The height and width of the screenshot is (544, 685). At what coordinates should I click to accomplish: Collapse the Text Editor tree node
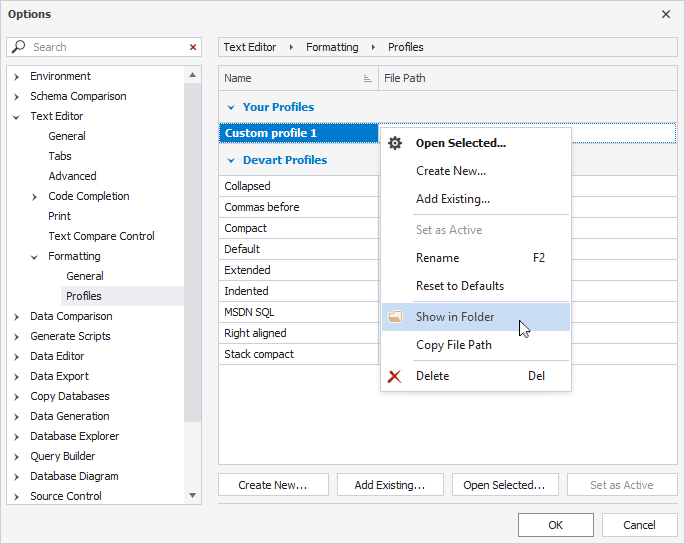coord(17,116)
